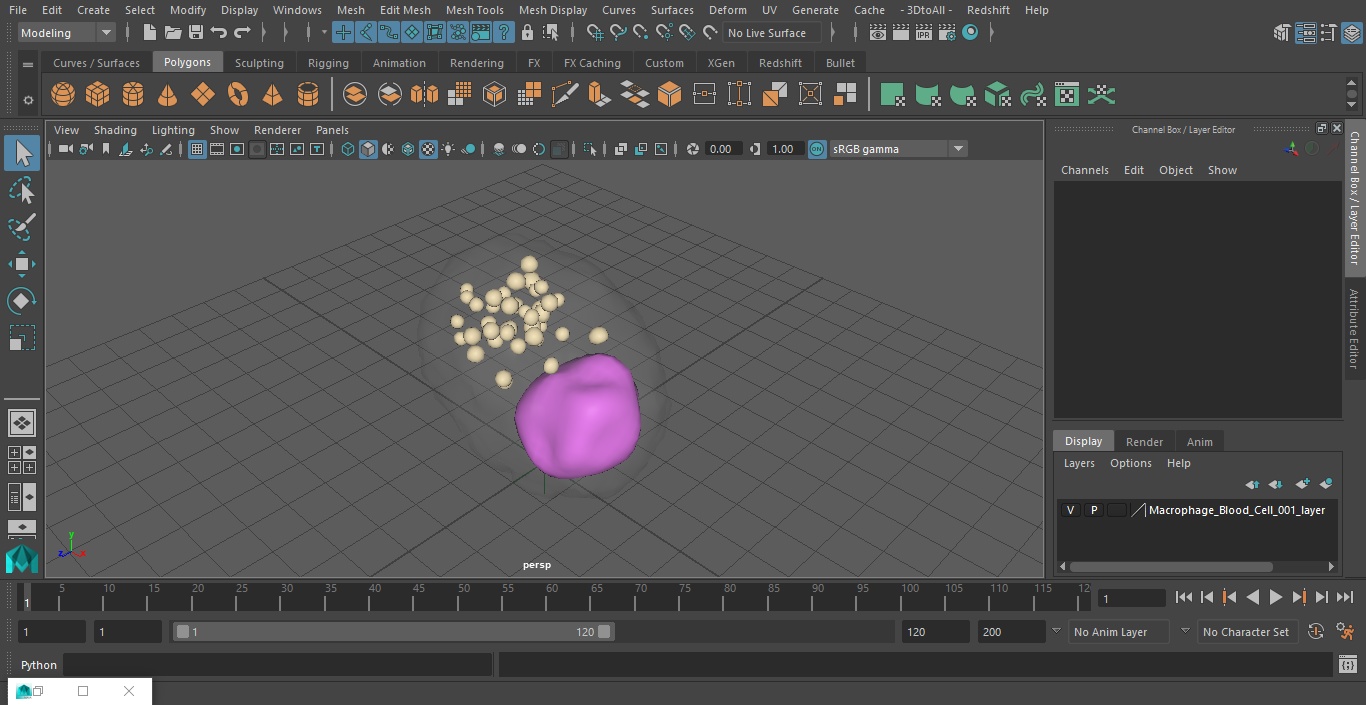The width and height of the screenshot is (1366, 705).
Task: Create a polygon pipe from the shelf
Action: pos(308,95)
